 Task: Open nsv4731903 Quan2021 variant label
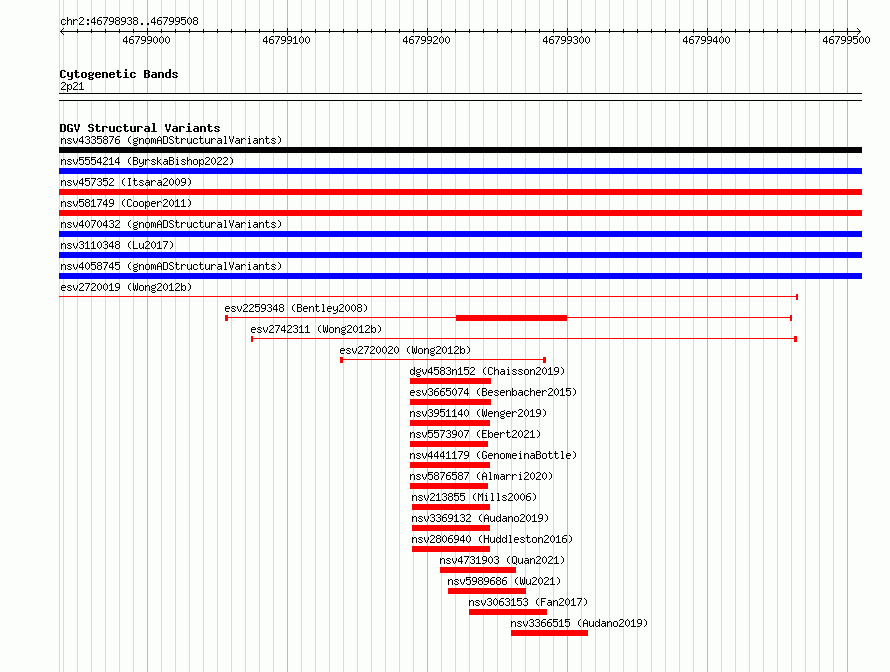coord(502,560)
